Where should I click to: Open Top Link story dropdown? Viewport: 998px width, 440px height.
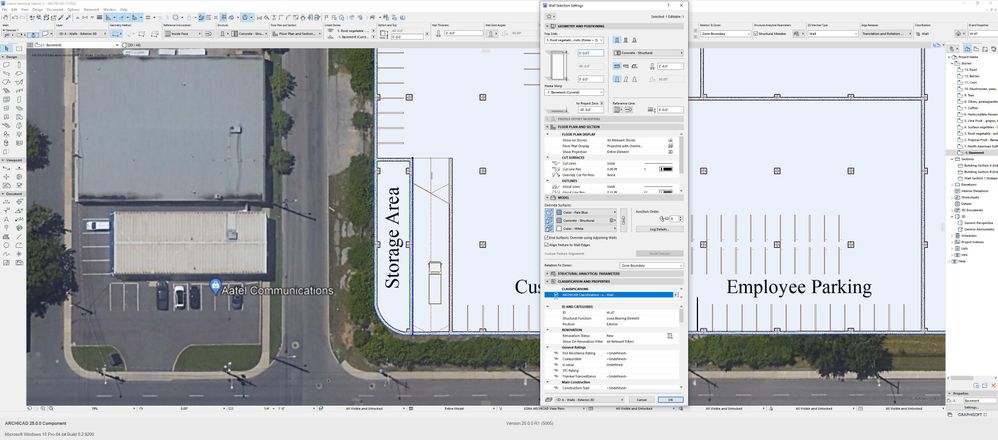pyautogui.click(x=573, y=40)
